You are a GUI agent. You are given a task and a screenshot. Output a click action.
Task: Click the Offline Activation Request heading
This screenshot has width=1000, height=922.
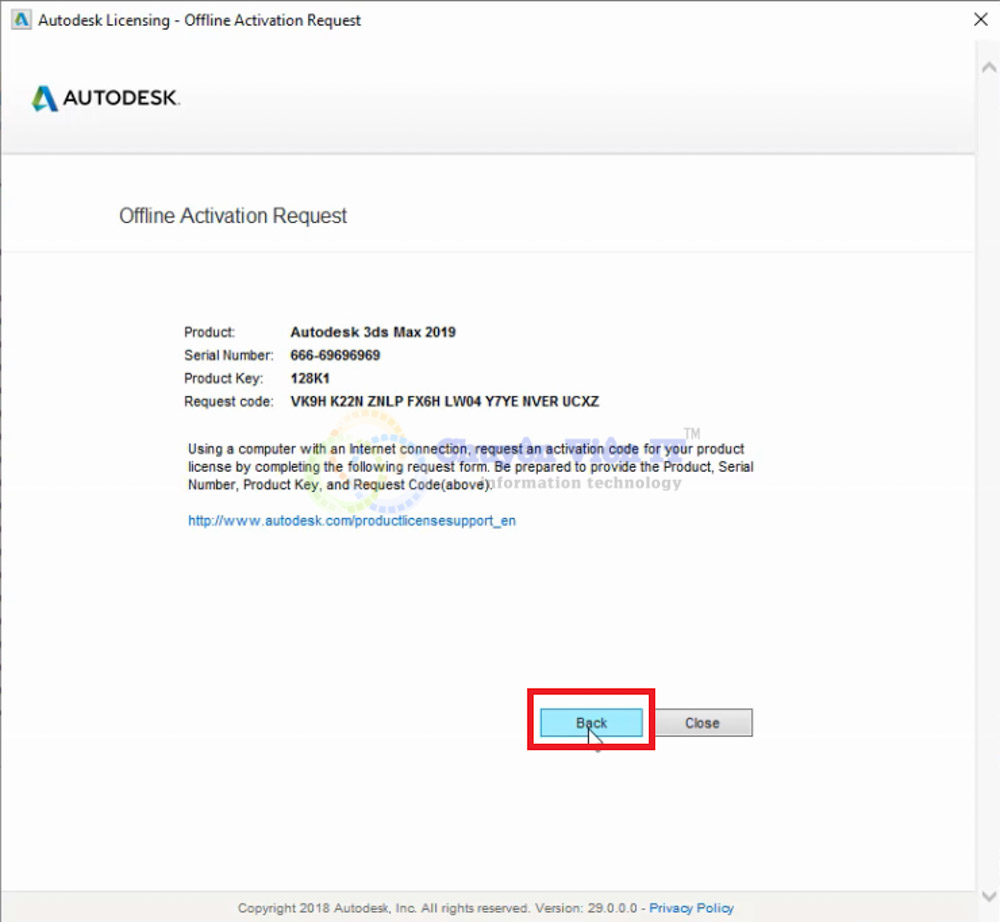(233, 216)
